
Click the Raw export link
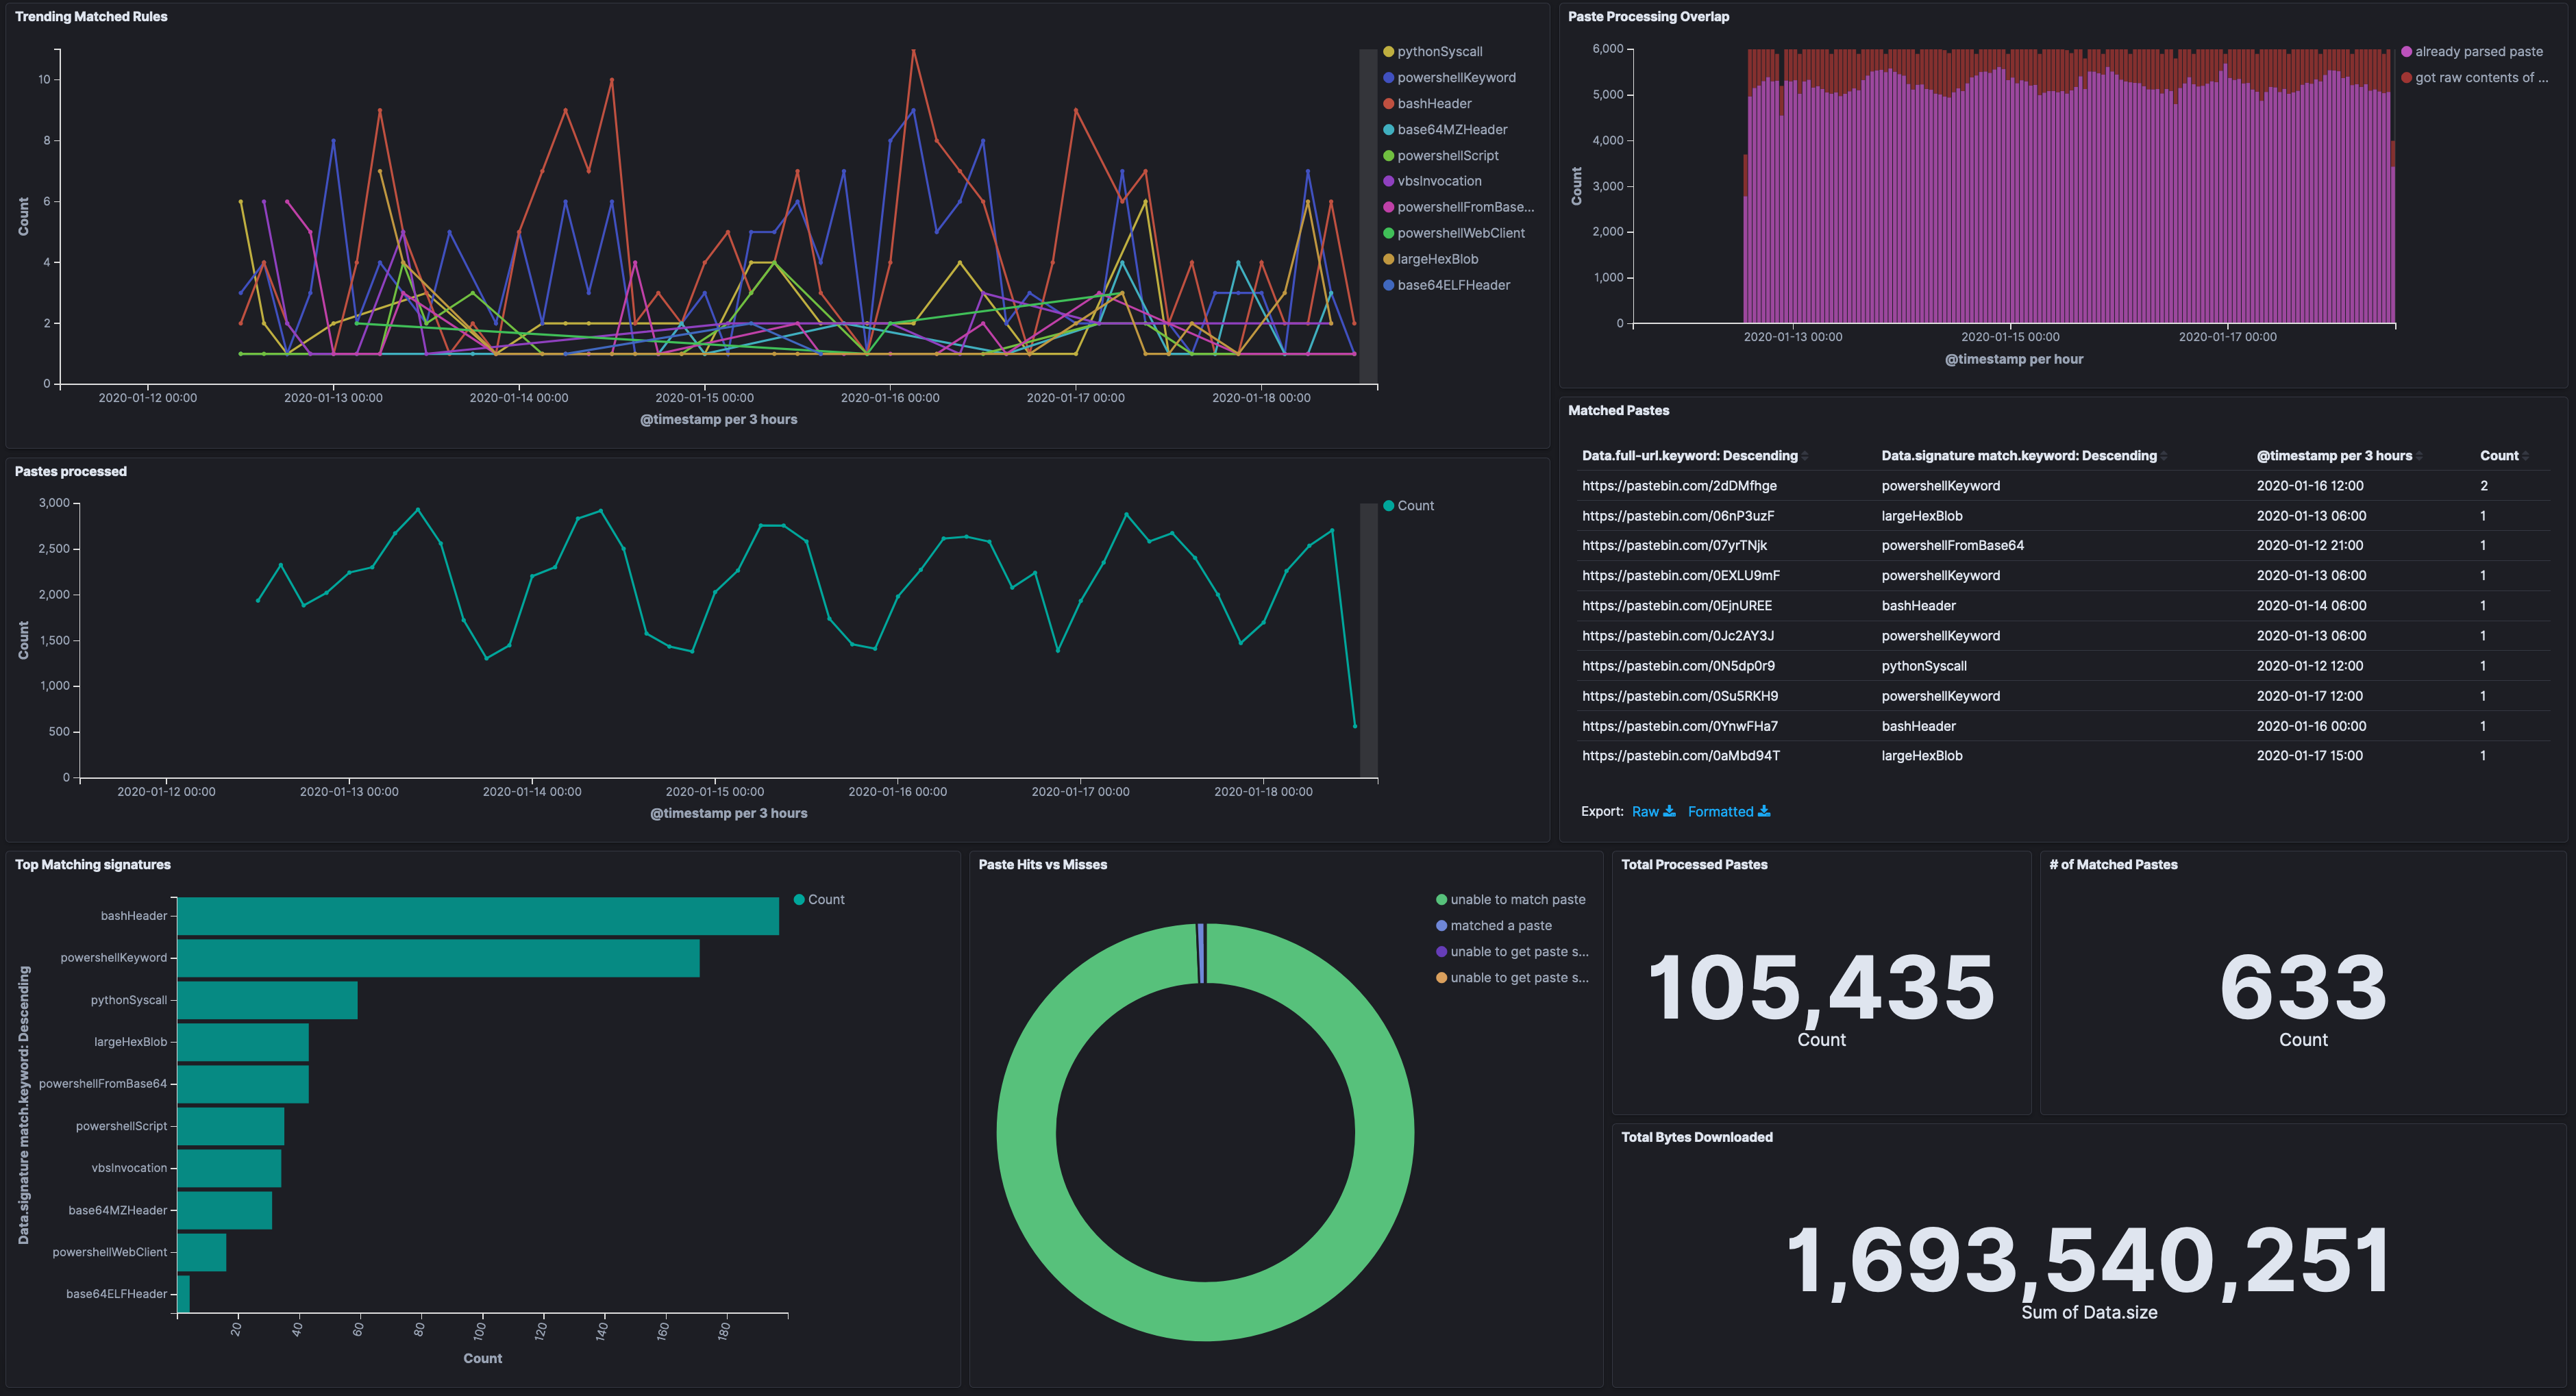[1645, 811]
